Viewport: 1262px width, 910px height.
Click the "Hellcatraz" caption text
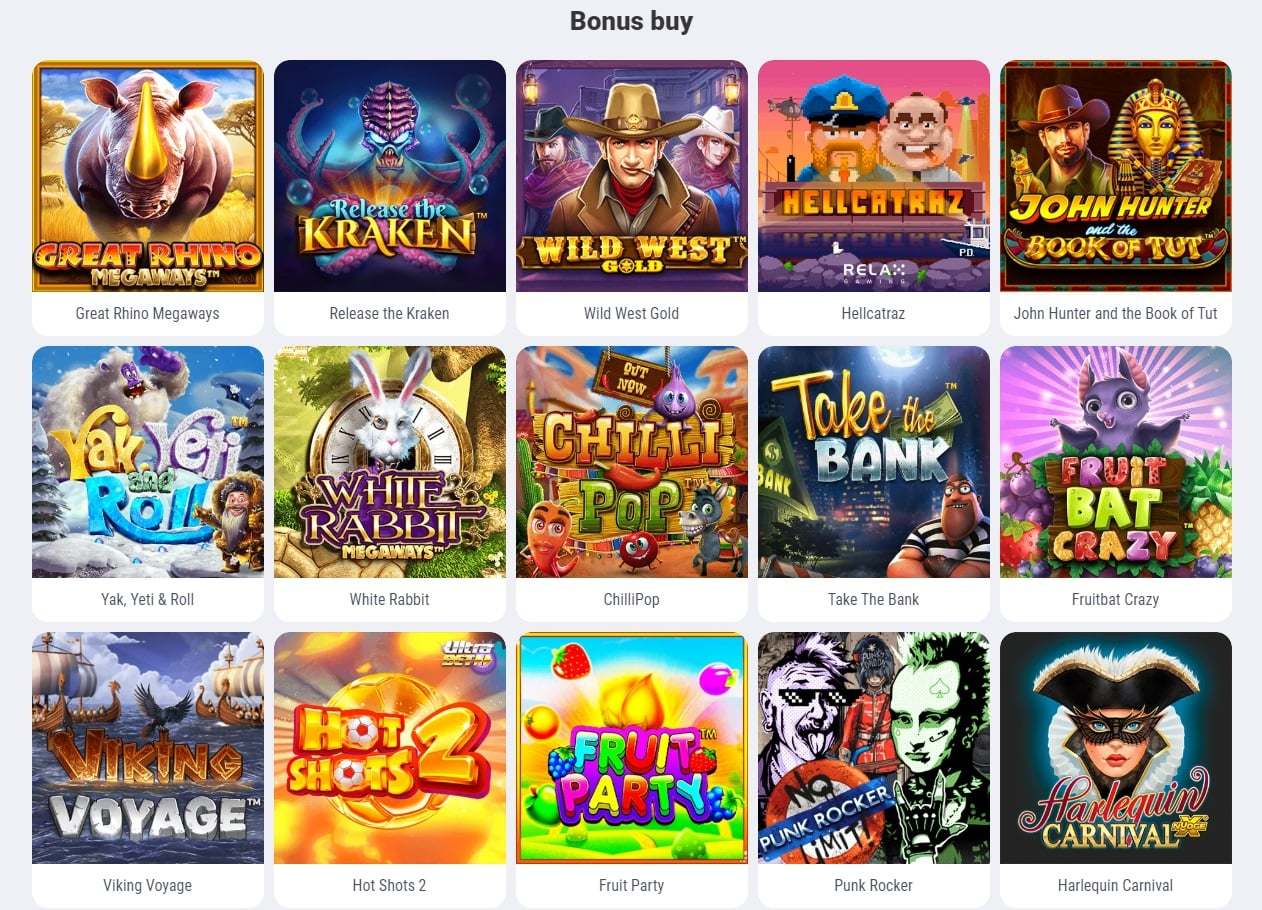pyautogui.click(x=874, y=313)
